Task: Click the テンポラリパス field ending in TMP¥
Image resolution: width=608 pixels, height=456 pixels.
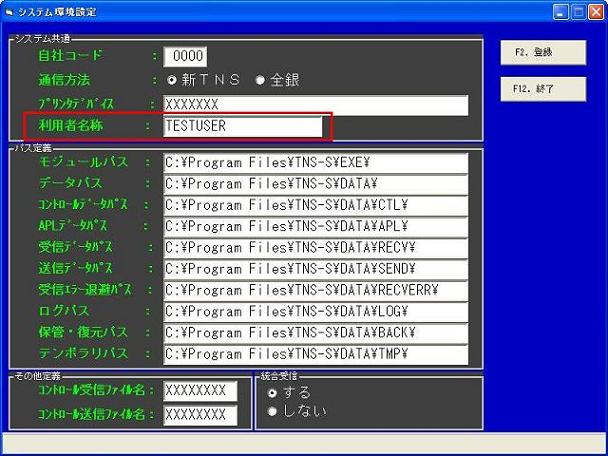Action: click(316, 354)
